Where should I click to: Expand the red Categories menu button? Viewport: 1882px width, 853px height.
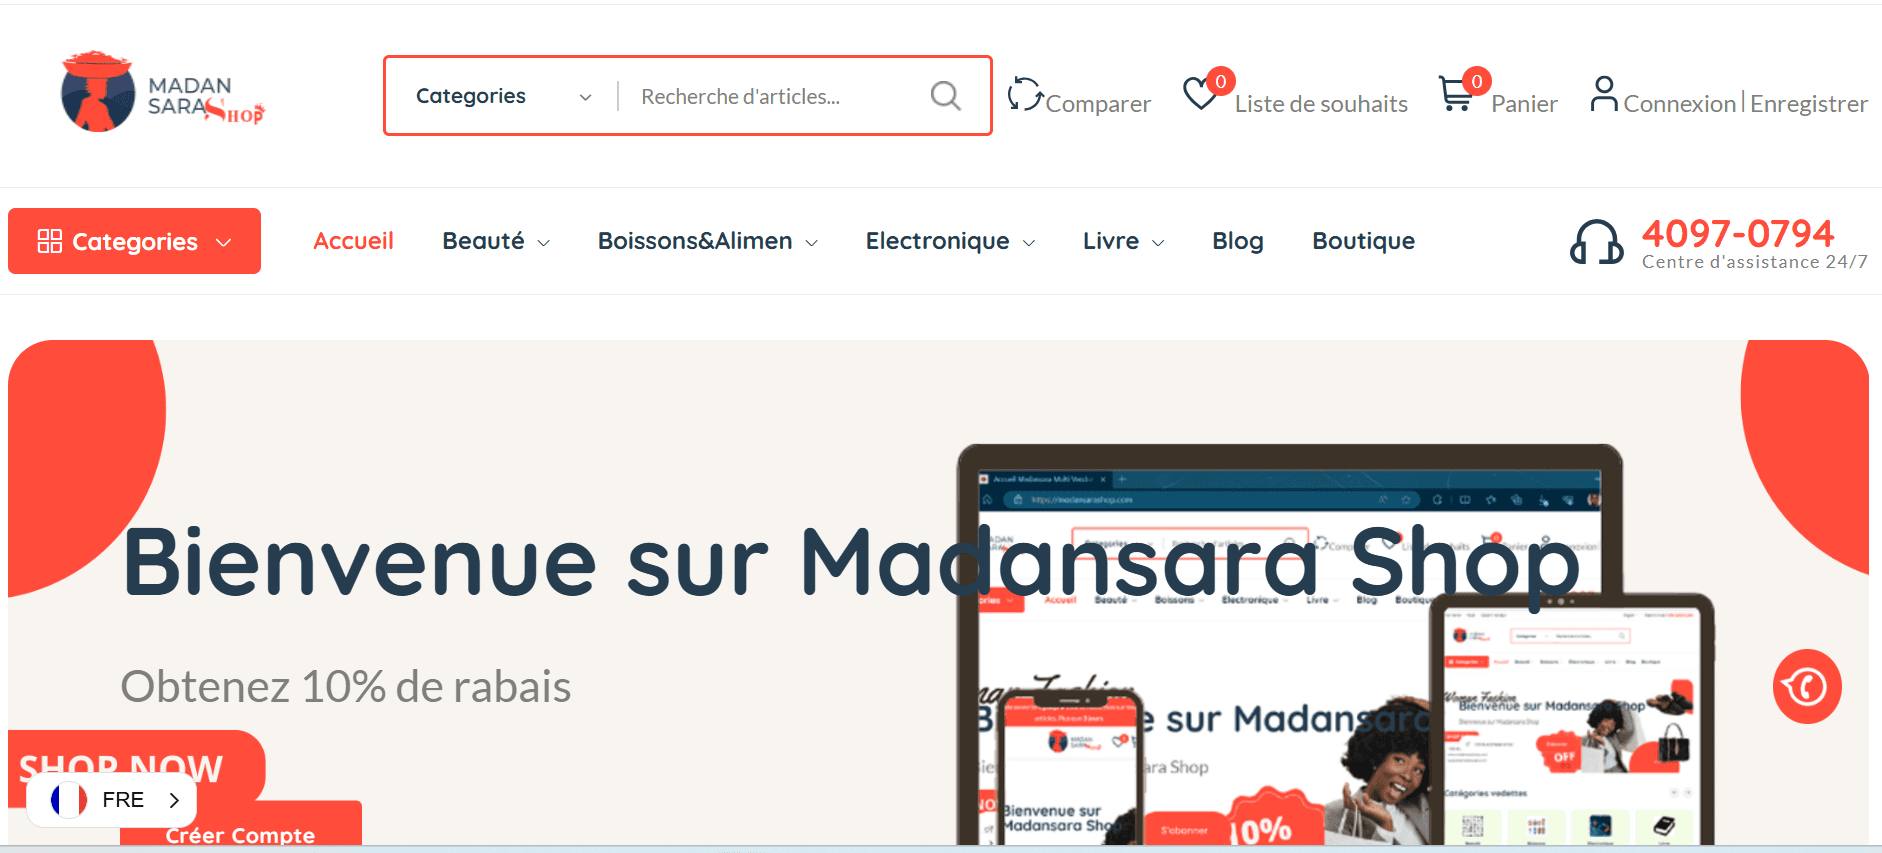click(x=134, y=241)
